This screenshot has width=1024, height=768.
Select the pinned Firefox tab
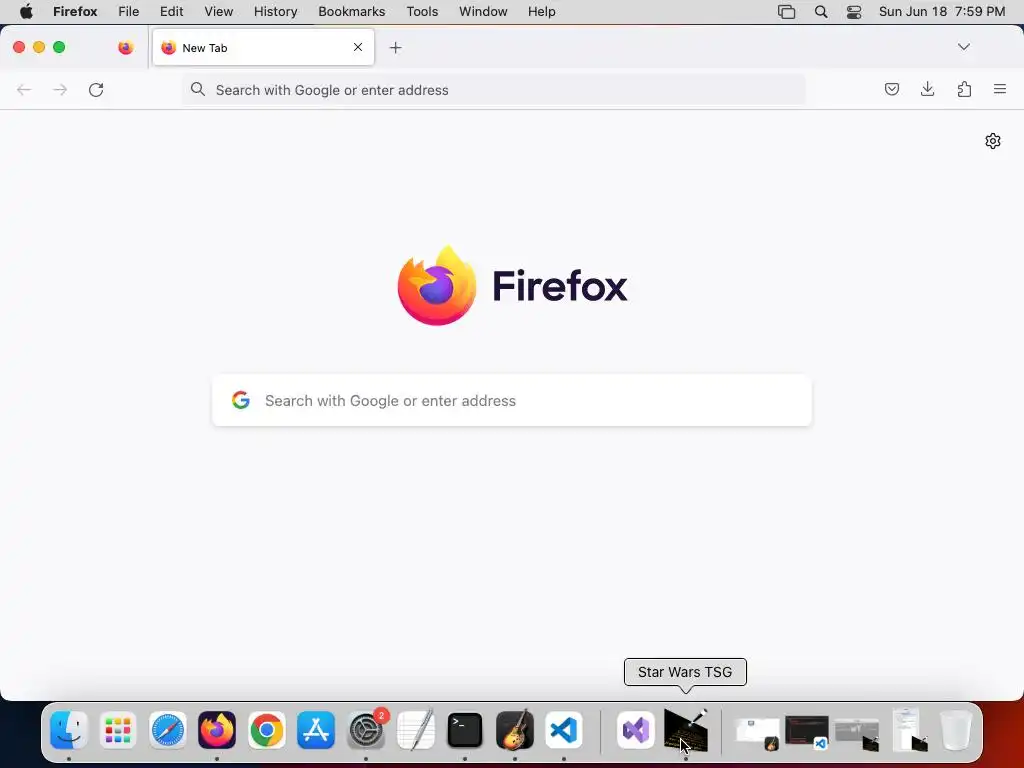point(125,48)
